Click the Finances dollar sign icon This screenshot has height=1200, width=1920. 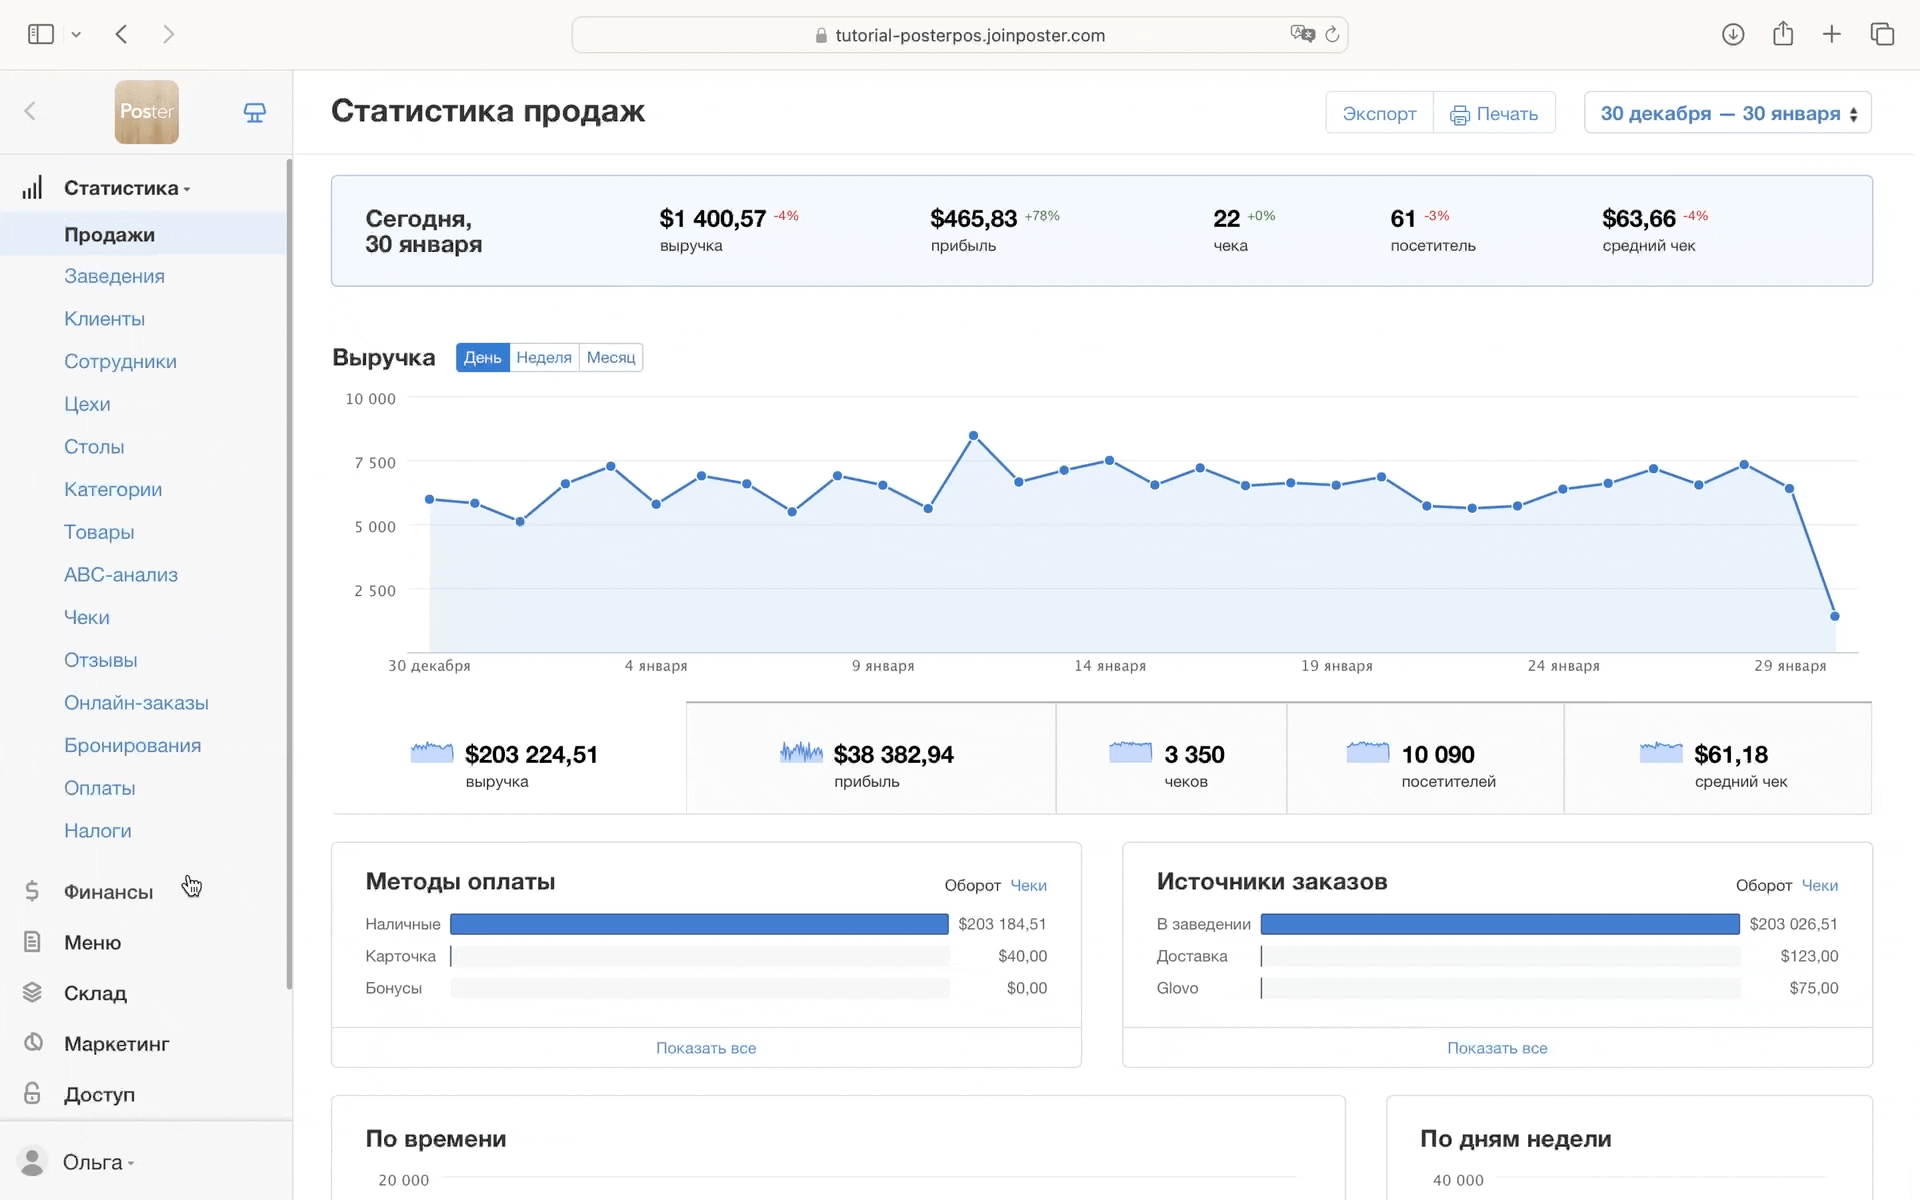point(32,891)
